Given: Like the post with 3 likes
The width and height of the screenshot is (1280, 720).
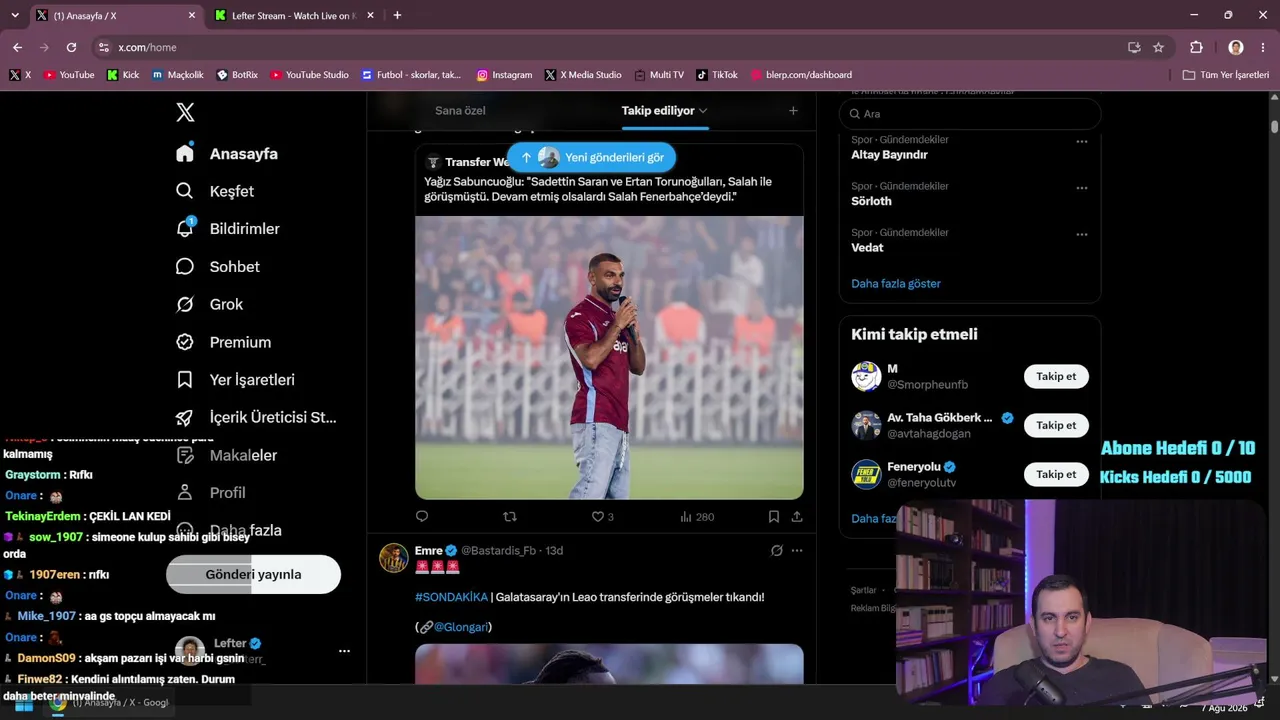Looking at the screenshot, I should coord(602,517).
